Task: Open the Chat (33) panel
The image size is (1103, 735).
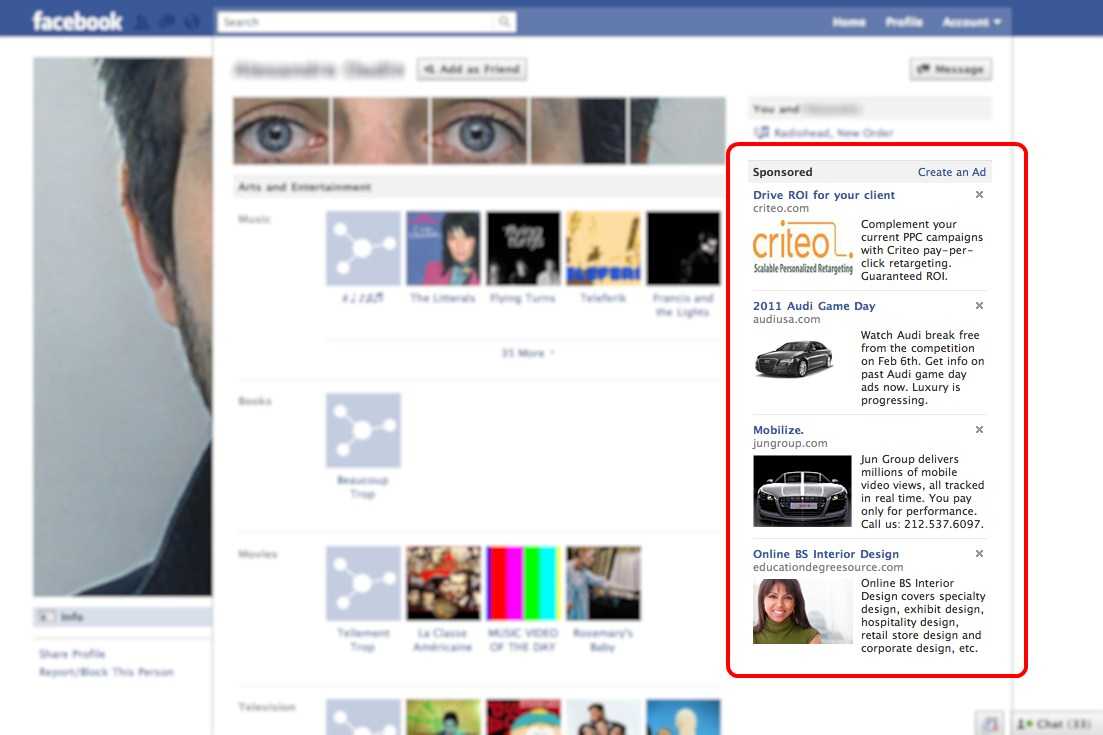Action: (x=1057, y=724)
